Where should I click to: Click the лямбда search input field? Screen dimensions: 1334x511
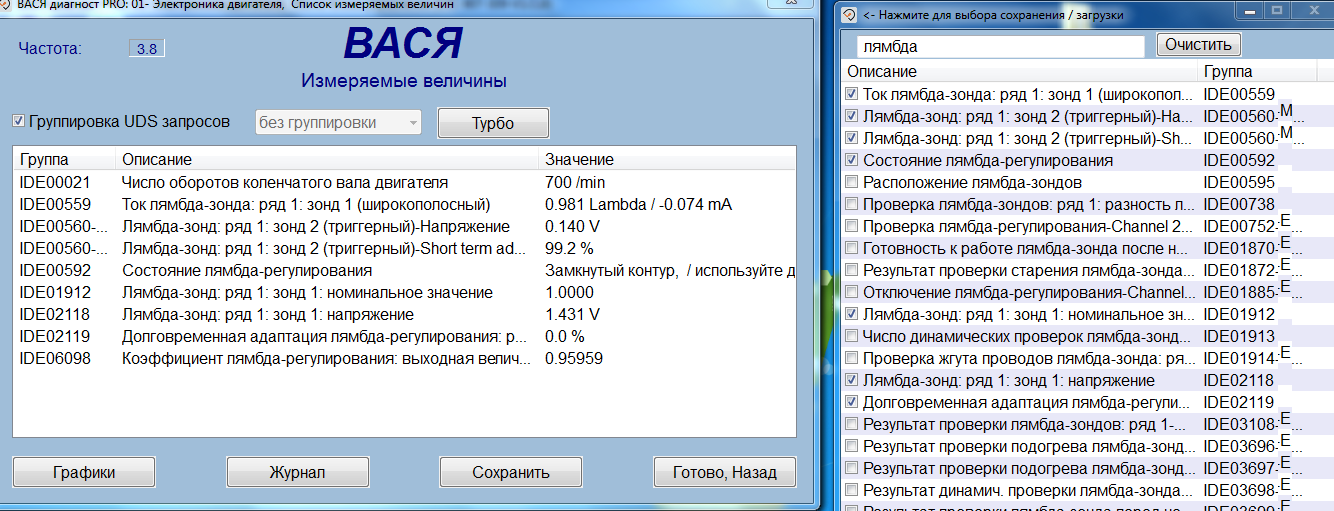[999, 46]
